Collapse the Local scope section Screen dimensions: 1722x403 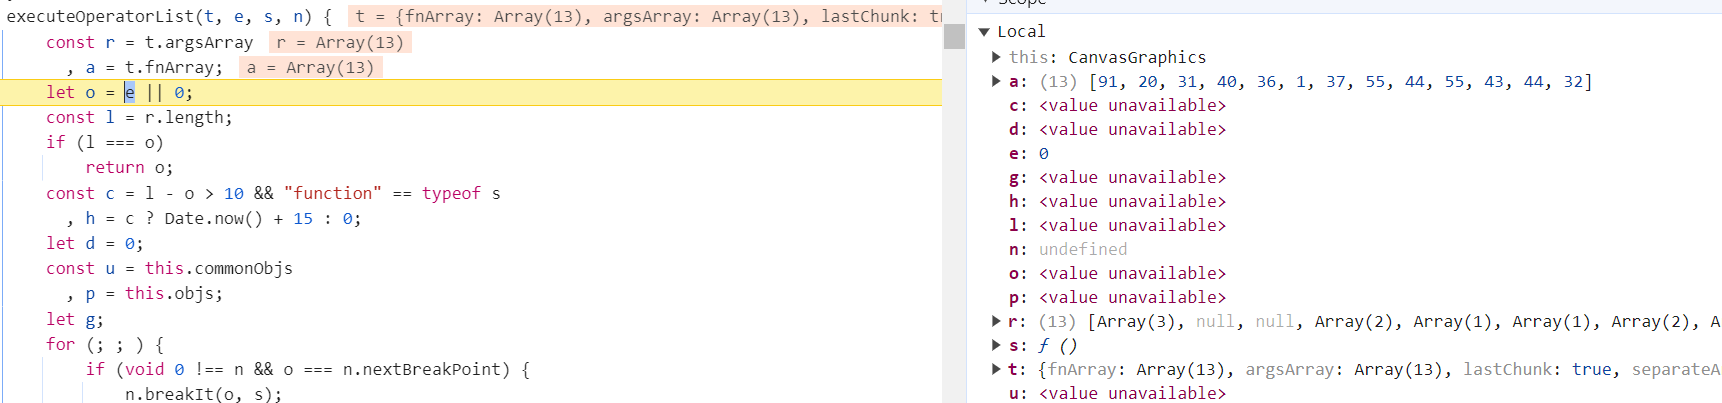point(984,32)
